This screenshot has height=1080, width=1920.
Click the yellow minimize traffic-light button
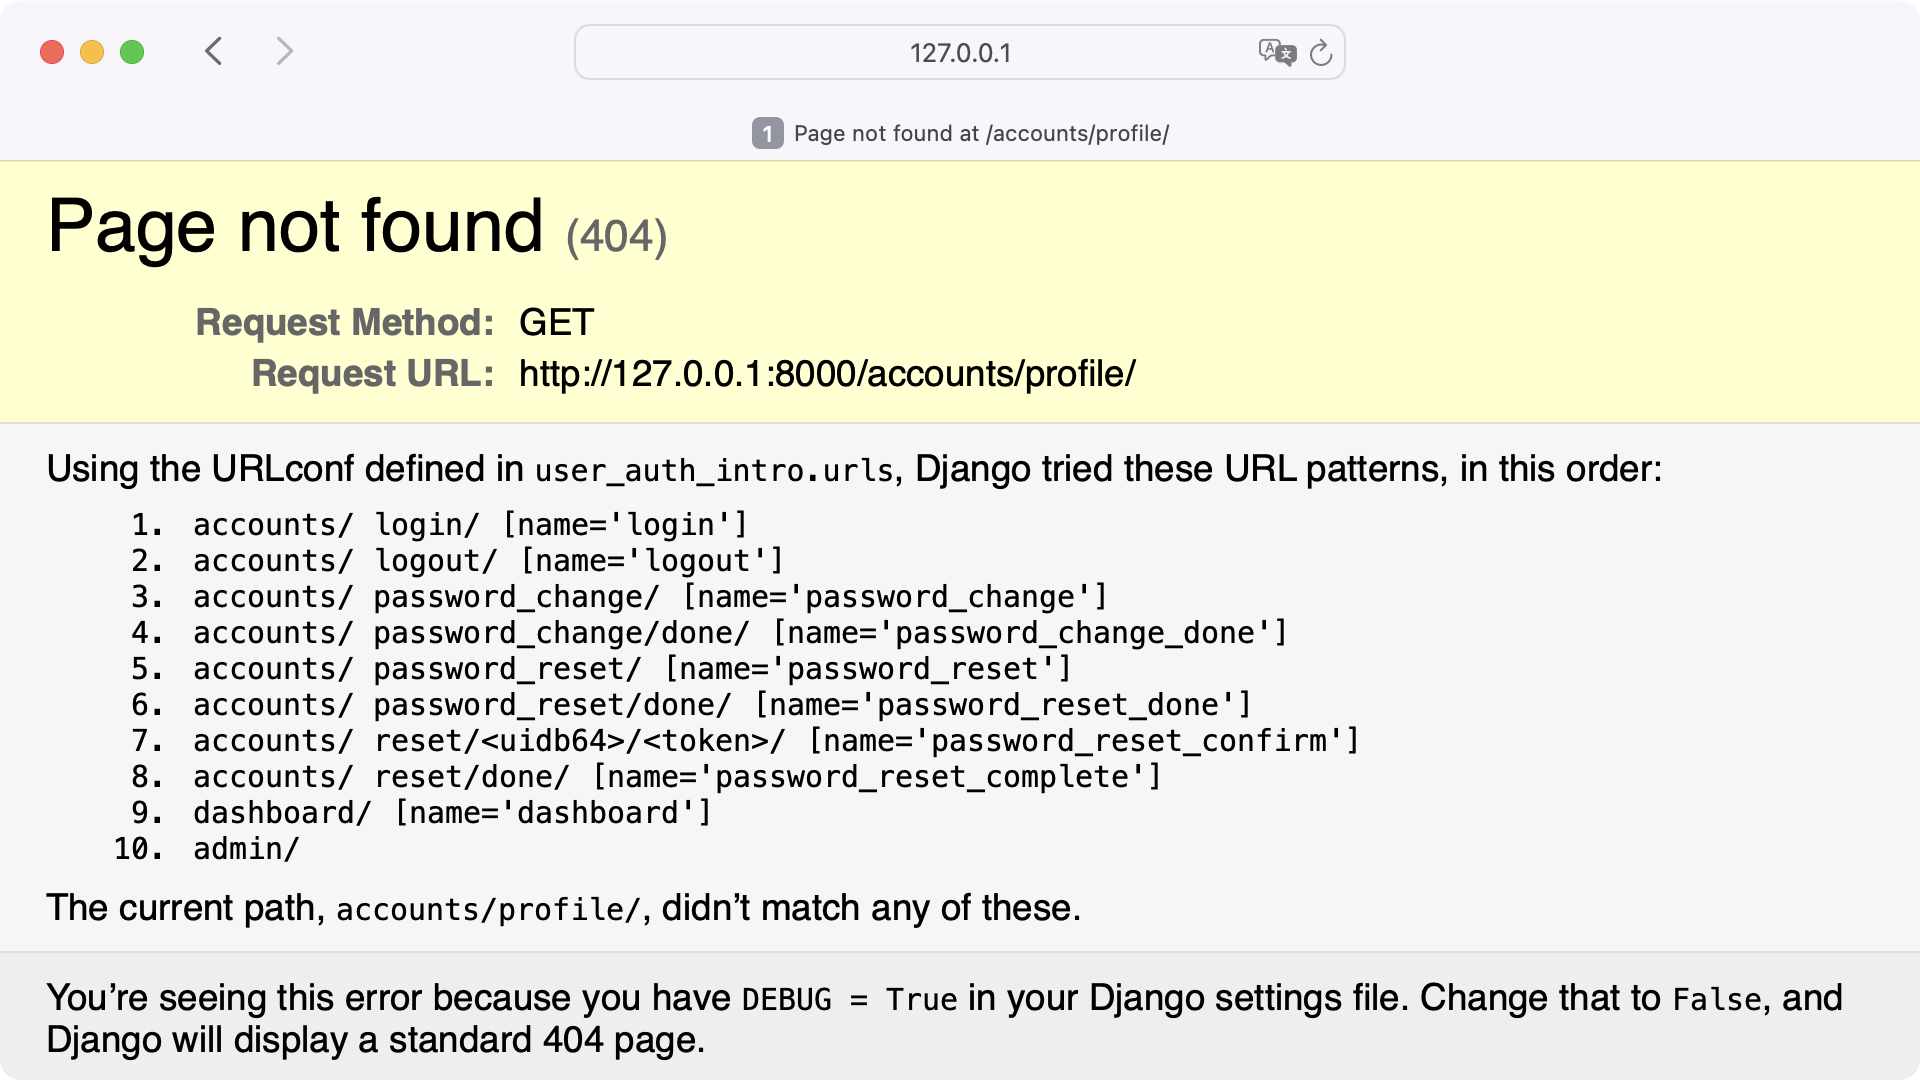point(92,51)
